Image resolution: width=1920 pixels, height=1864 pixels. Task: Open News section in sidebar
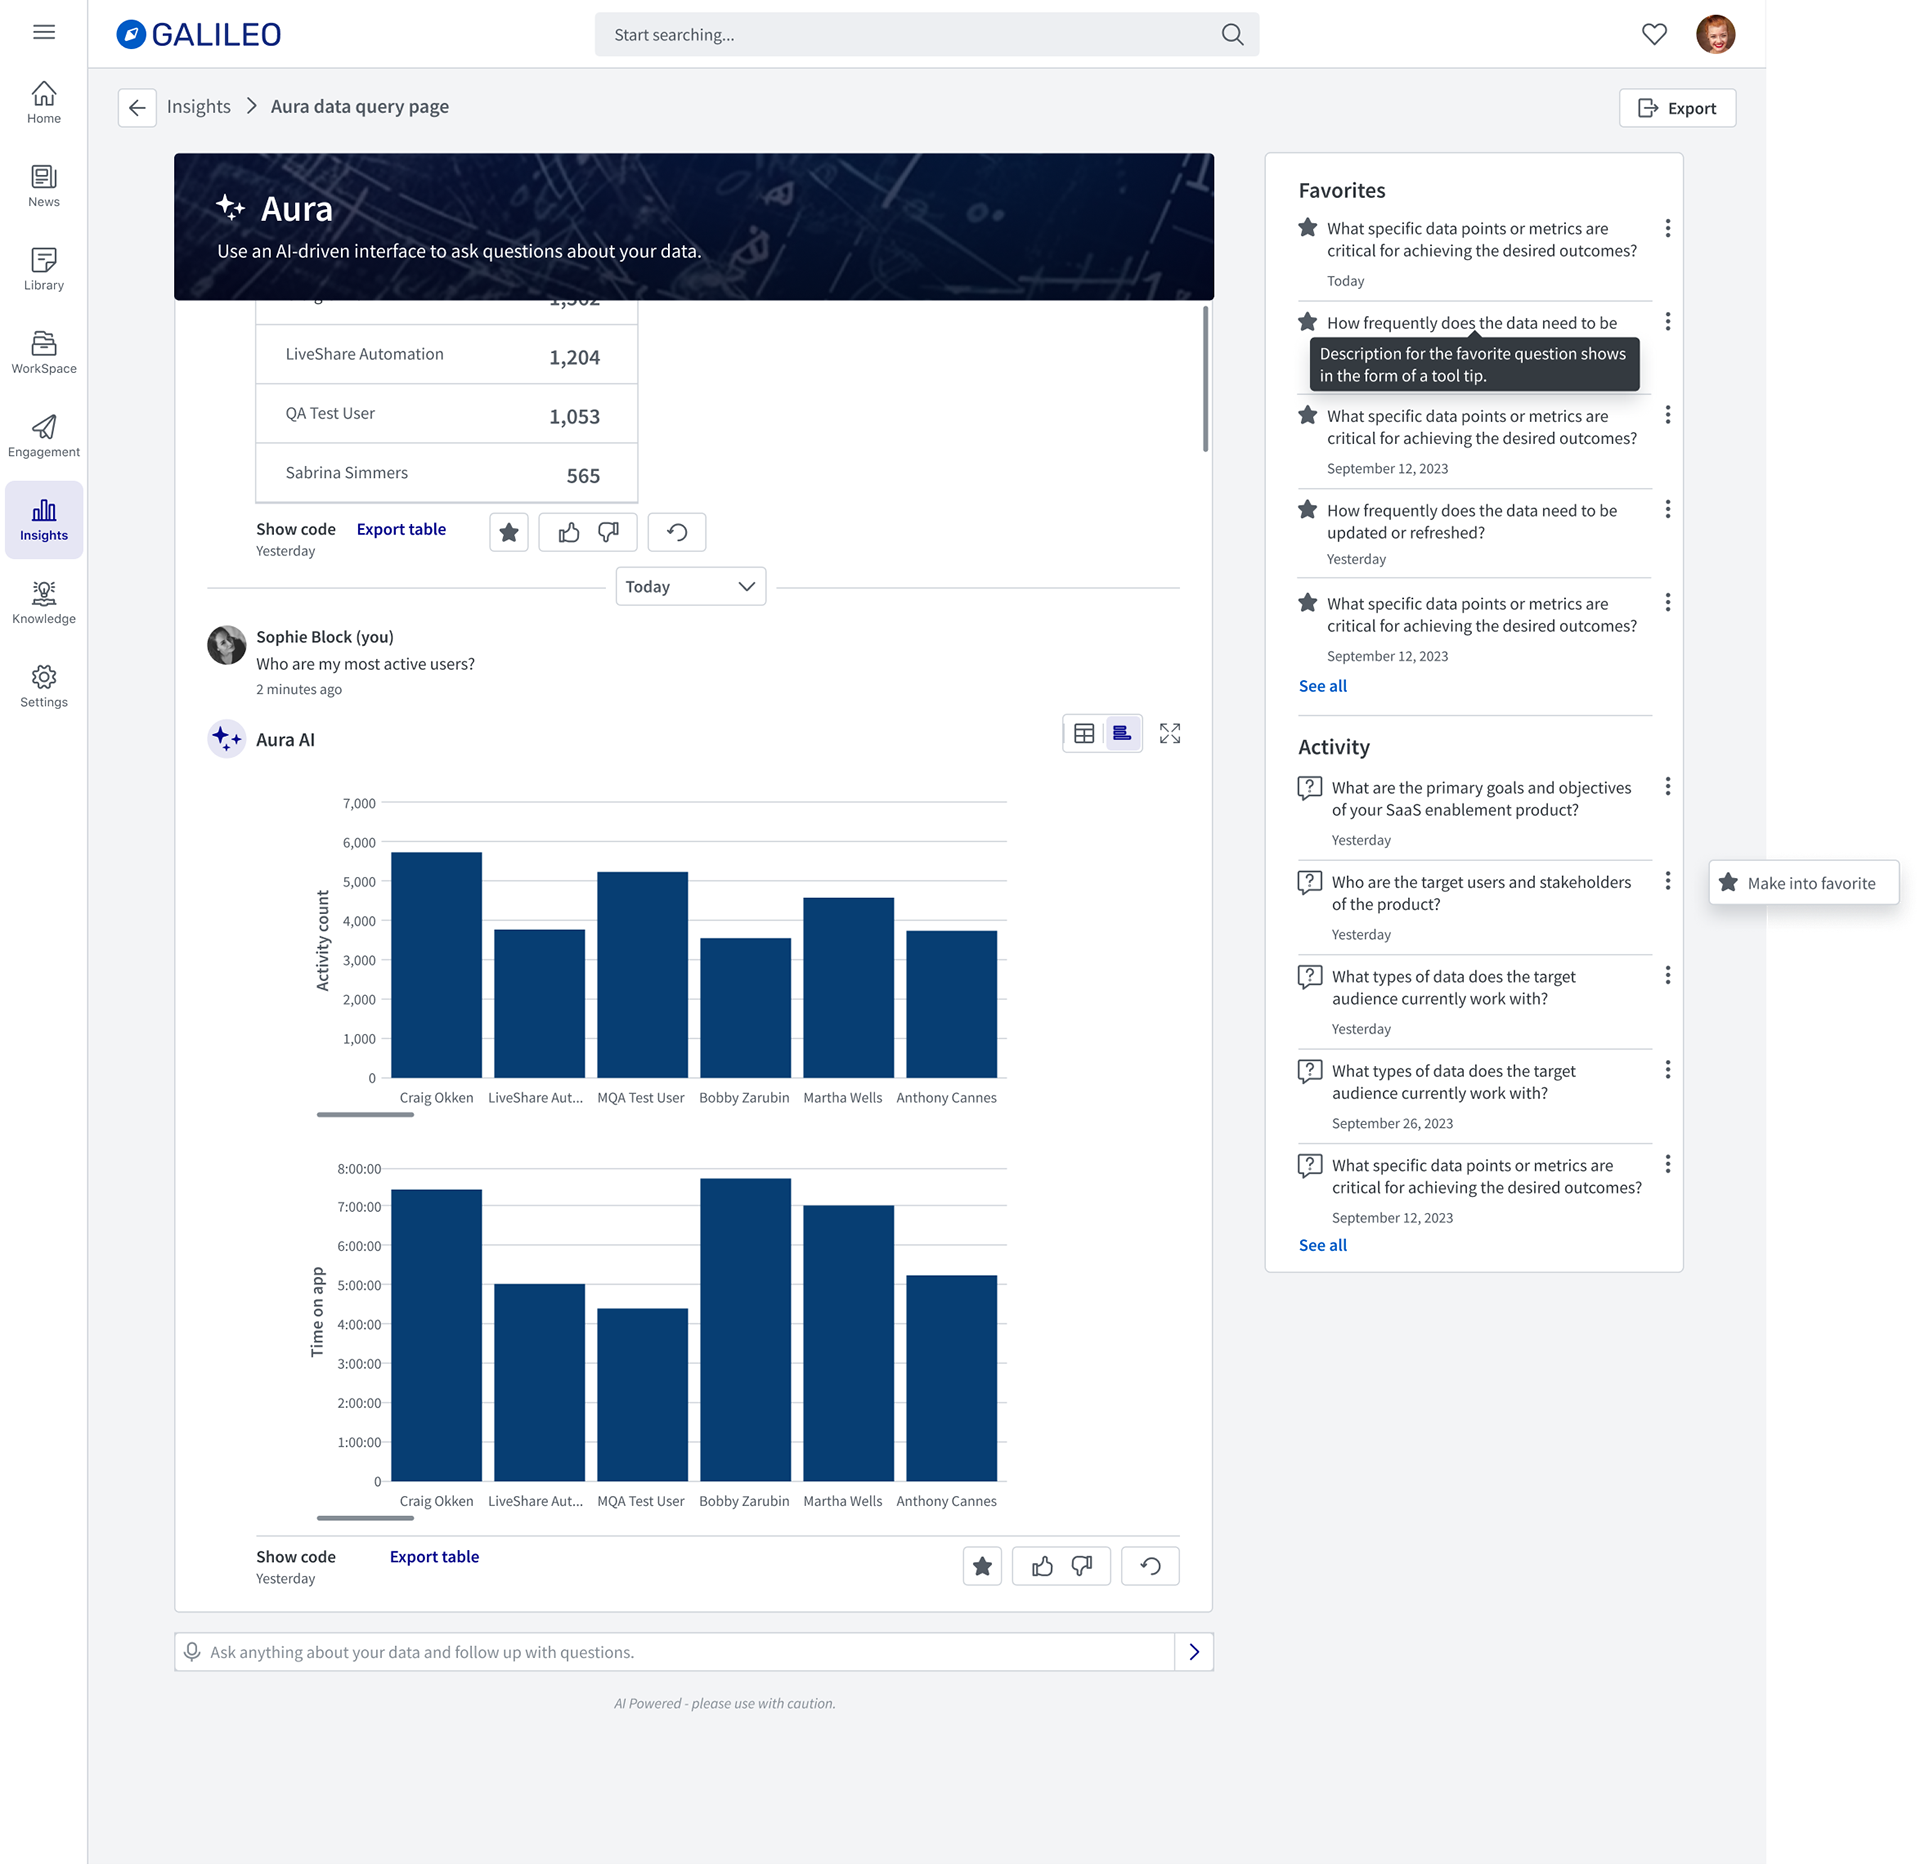[x=44, y=186]
